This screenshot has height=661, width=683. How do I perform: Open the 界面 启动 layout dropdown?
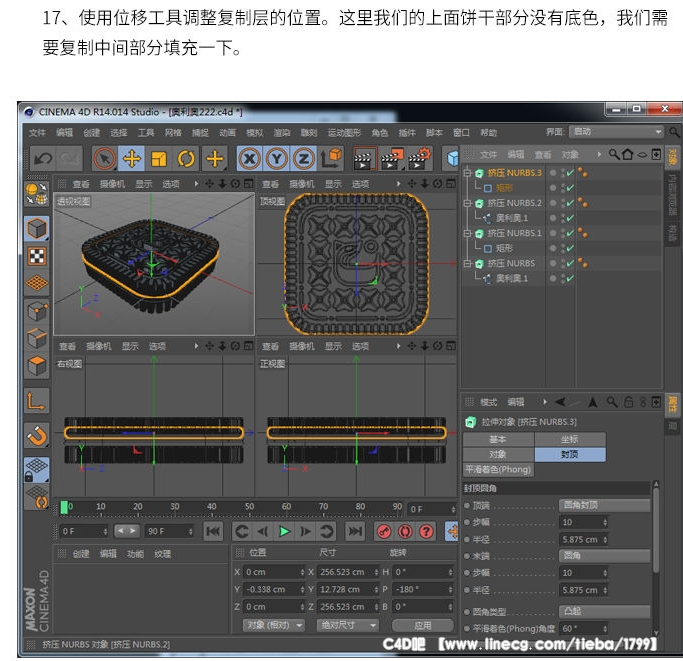[x=616, y=132]
